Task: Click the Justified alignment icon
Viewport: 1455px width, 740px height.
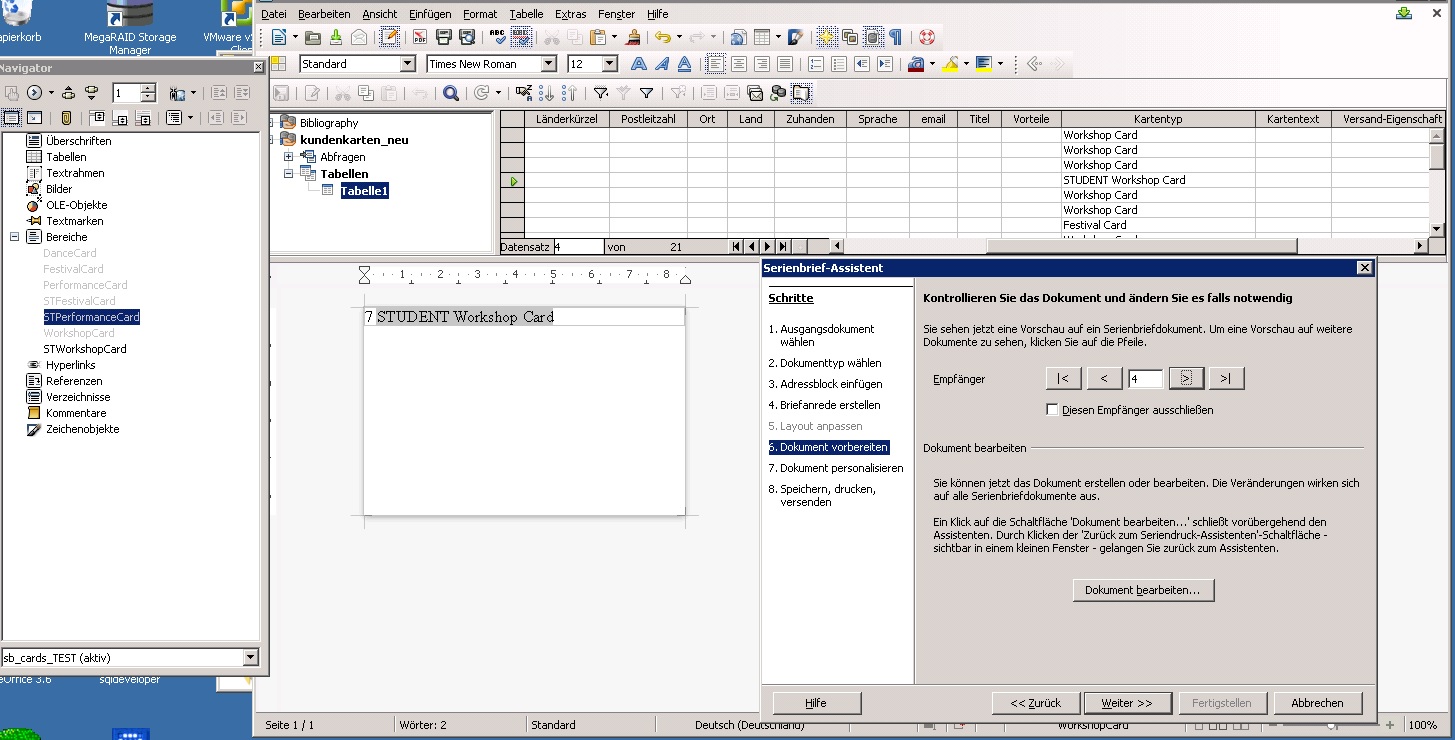Action: tap(784, 64)
